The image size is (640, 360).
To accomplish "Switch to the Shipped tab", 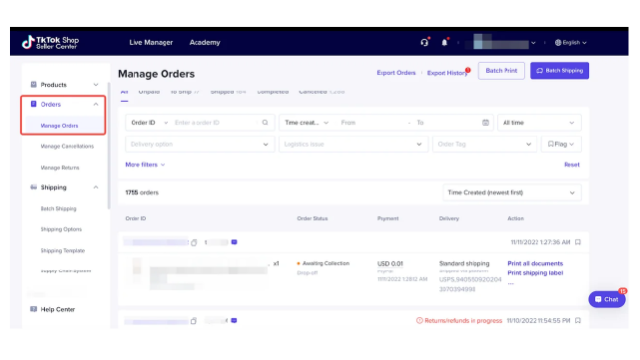I will pyautogui.click(x=228, y=92).
